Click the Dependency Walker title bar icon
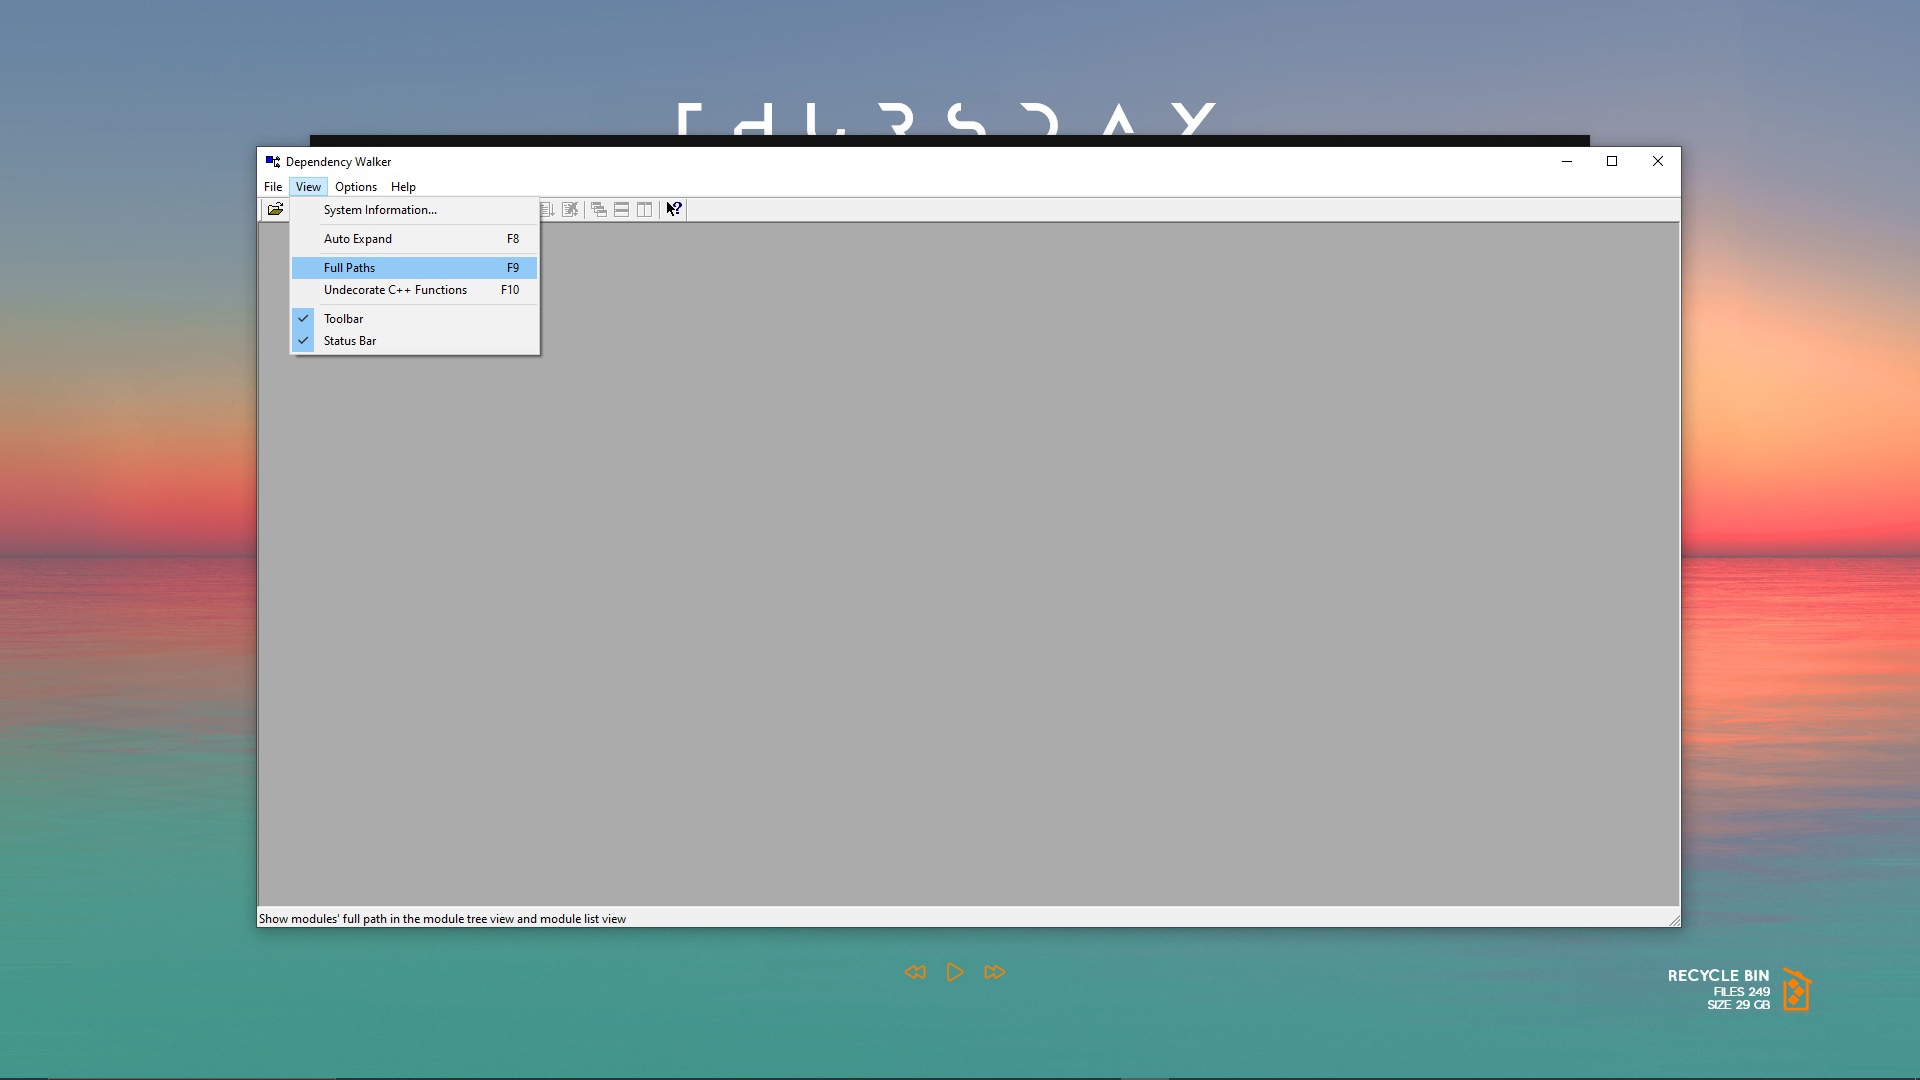Image resolution: width=1920 pixels, height=1080 pixels. coord(272,161)
